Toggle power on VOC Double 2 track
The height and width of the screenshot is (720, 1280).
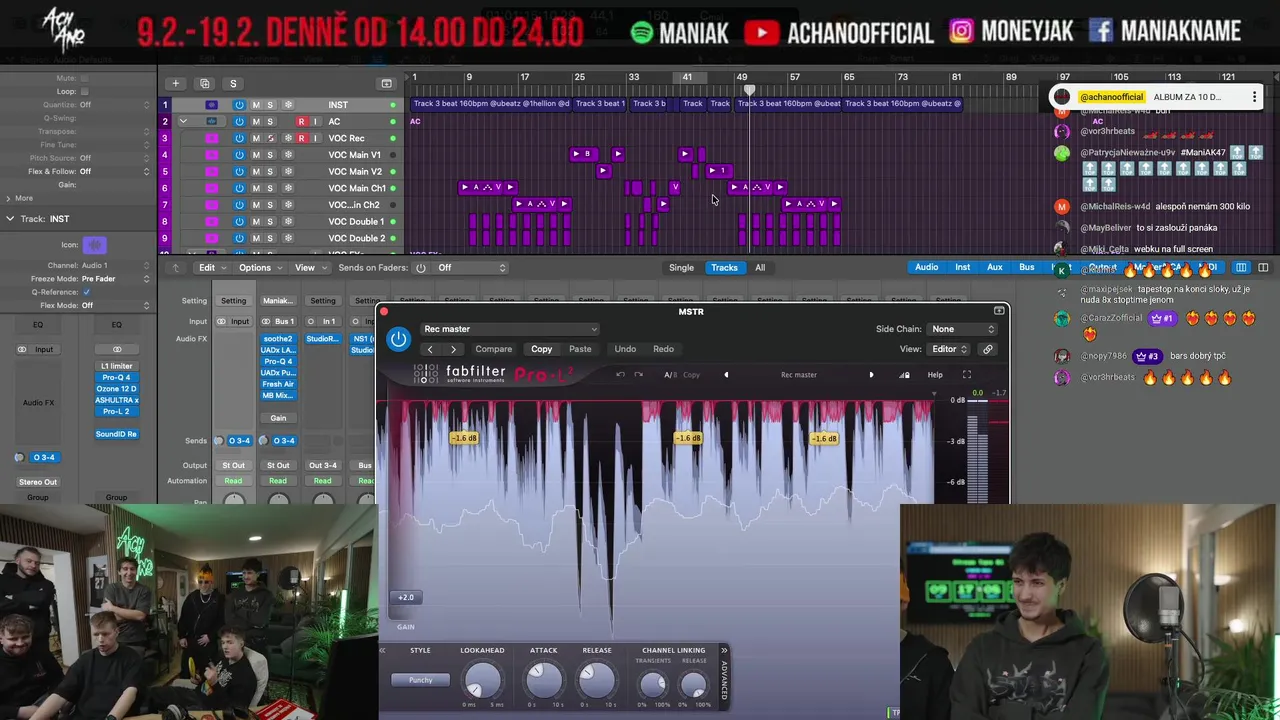(239, 239)
